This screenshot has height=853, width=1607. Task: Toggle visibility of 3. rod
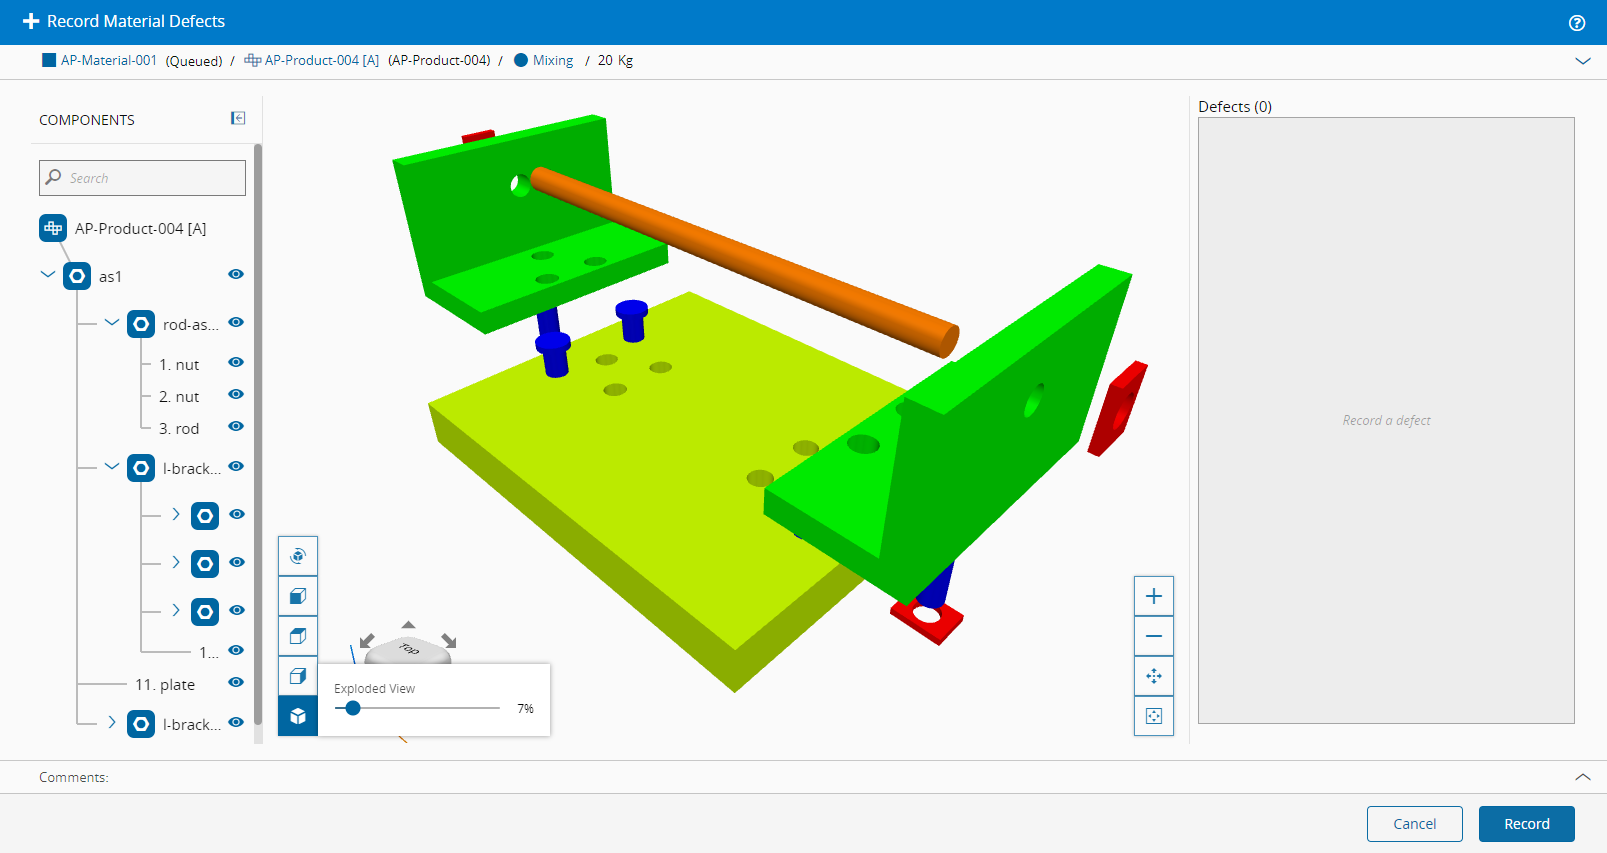click(x=236, y=426)
